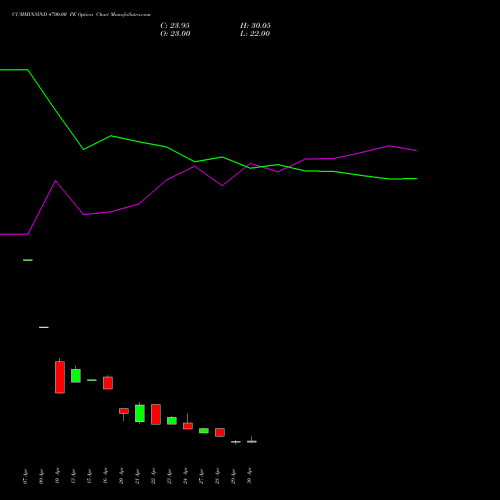
Task: Click the red candle above 24 Apr
Action: [188, 426]
